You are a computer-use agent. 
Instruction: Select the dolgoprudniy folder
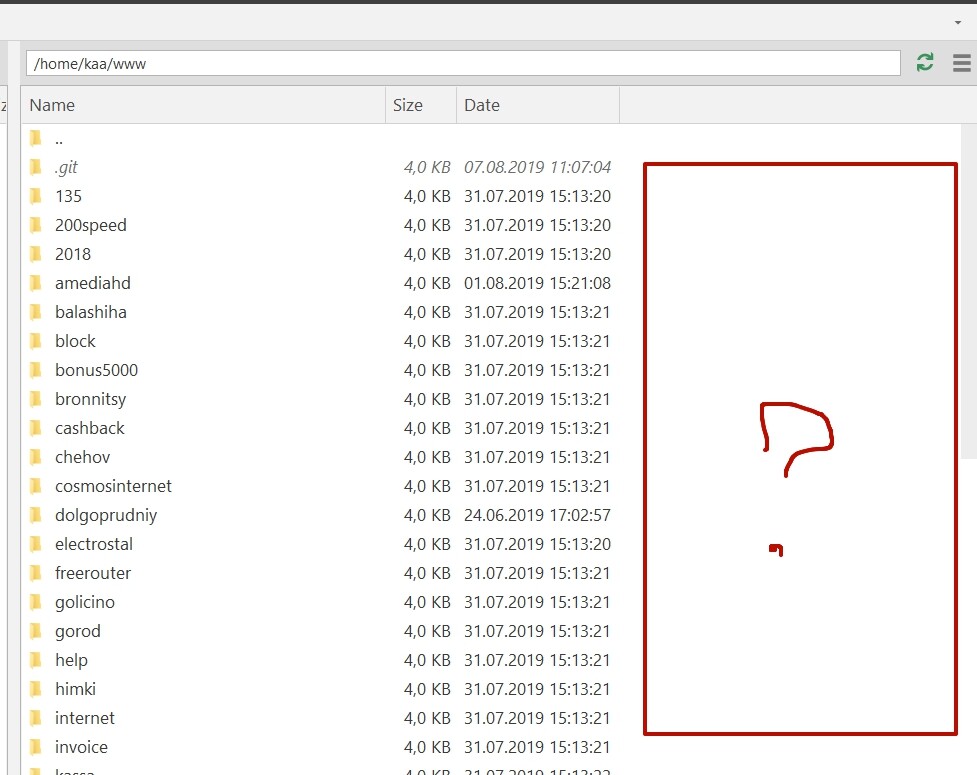pyautogui.click(x=106, y=515)
